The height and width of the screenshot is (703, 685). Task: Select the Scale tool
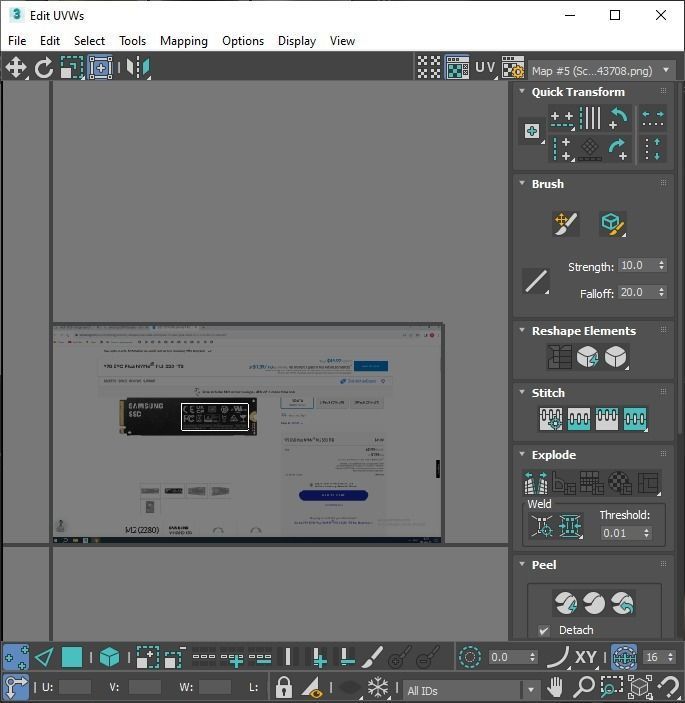click(x=72, y=68)
